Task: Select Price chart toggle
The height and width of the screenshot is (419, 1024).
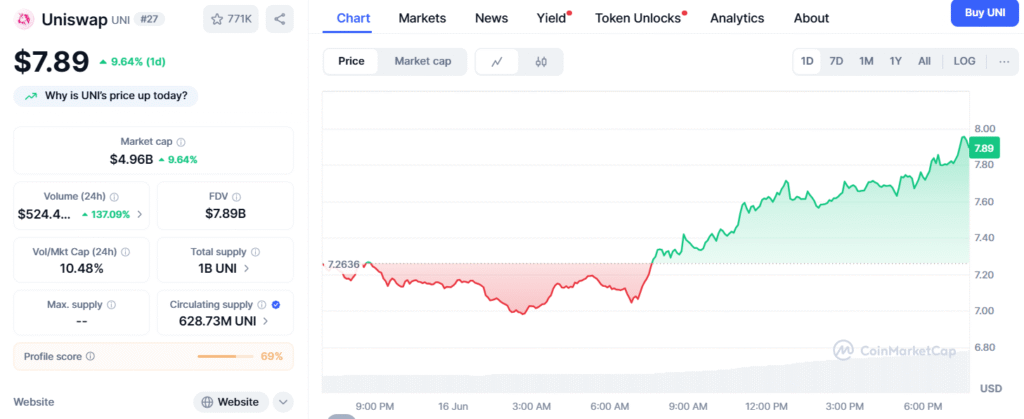Action: point(351,61)
